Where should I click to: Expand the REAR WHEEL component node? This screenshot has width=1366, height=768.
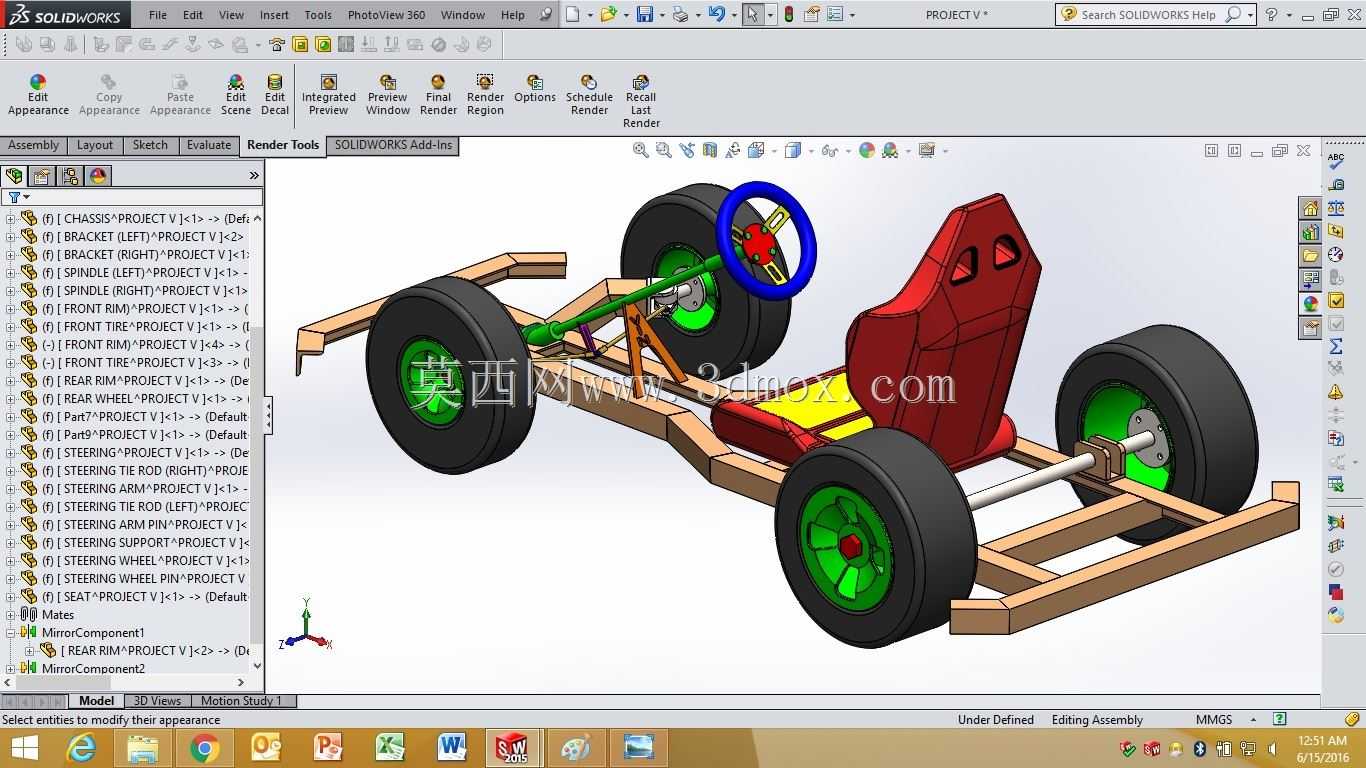click(x=12, y=399)
